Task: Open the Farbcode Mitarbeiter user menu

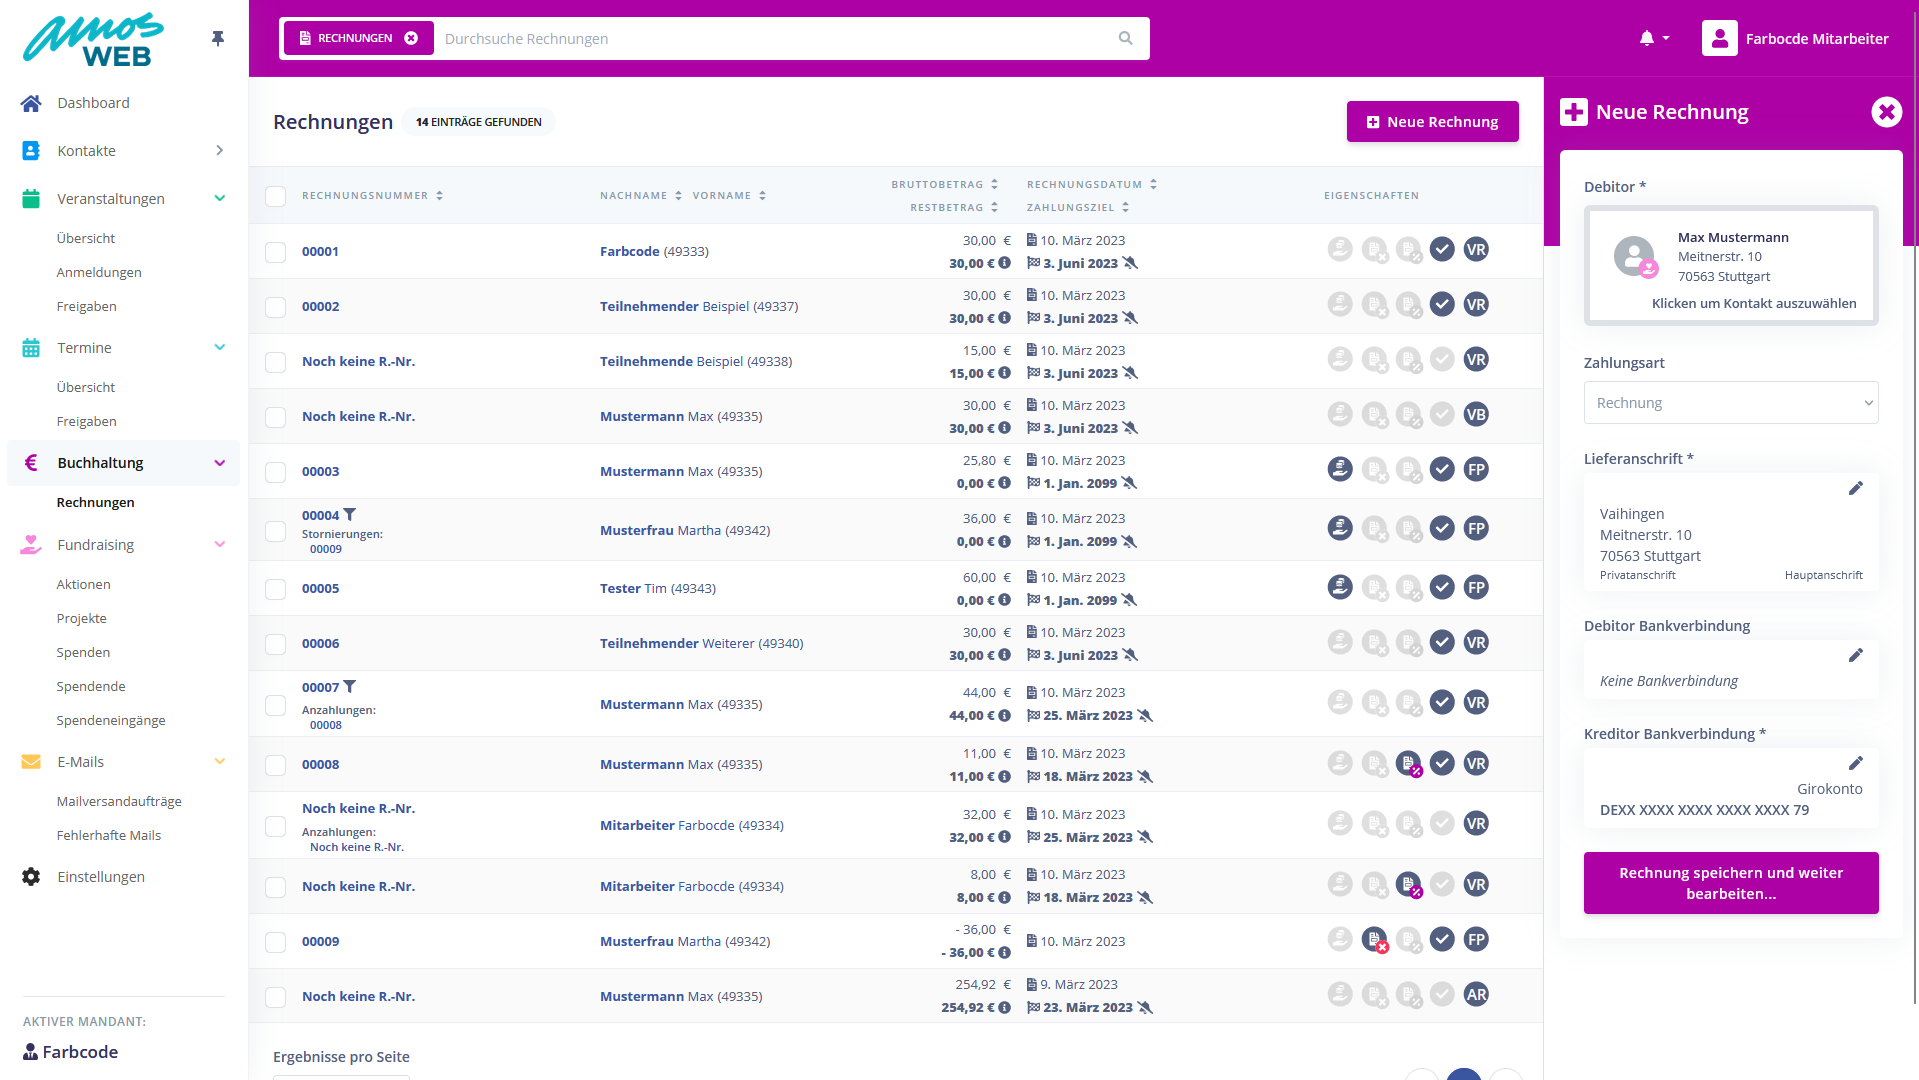Action: pos(1795,39)
